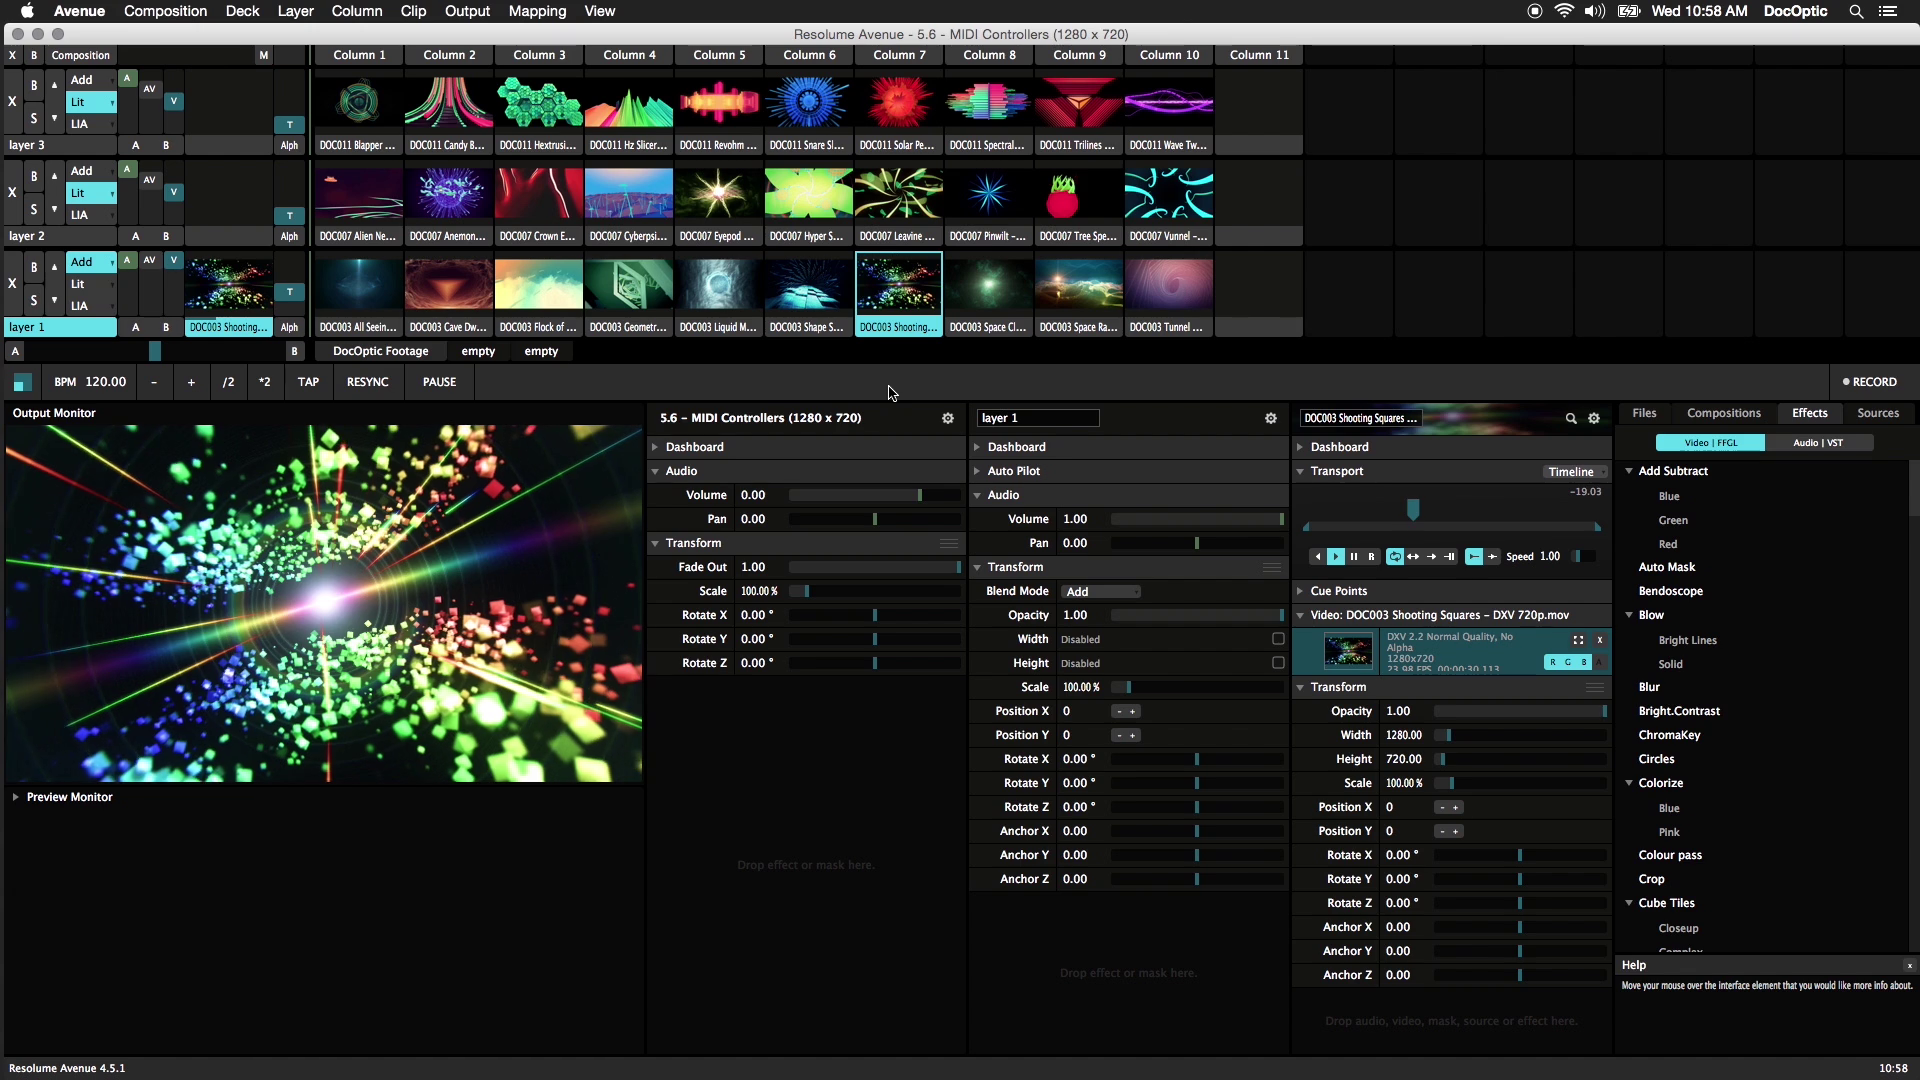Toggle Bypass B on layer 2
This screenshot has width=1920, height=1080.
pos(34,176)
